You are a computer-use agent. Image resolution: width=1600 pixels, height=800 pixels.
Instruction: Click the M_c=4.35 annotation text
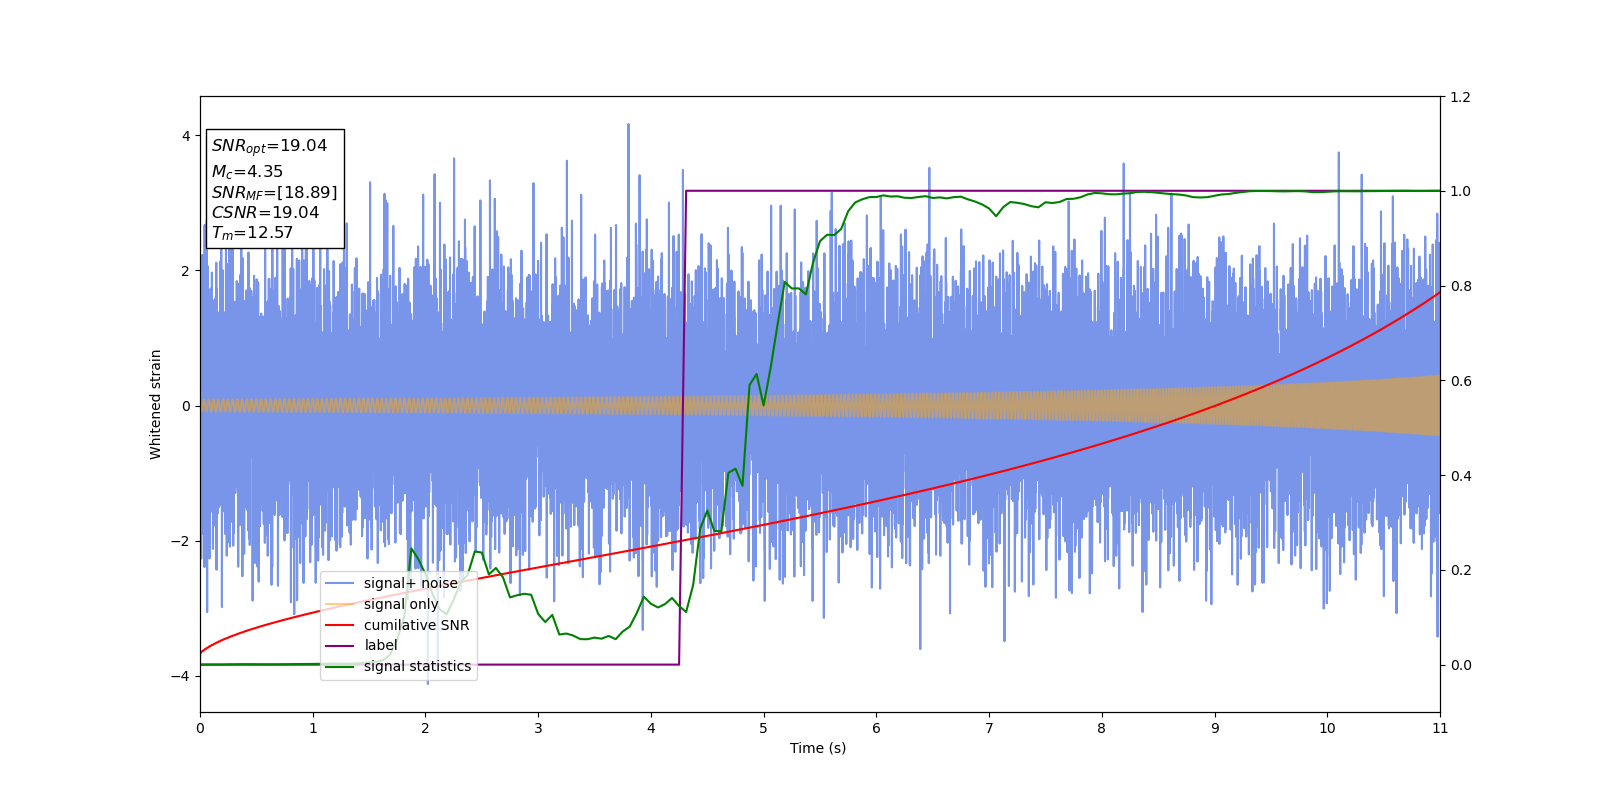coord(247,172)
